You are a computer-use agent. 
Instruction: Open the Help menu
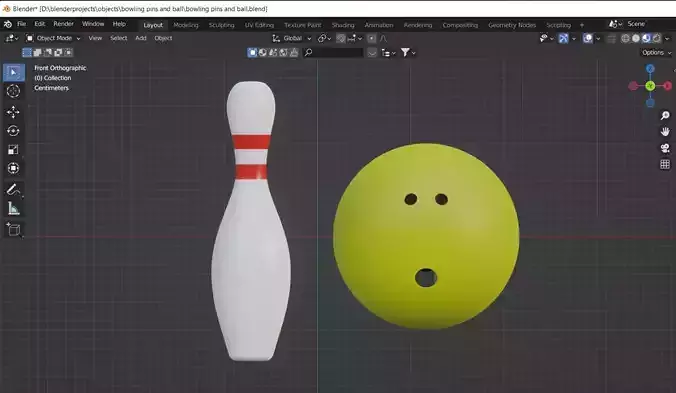(119, 24)
